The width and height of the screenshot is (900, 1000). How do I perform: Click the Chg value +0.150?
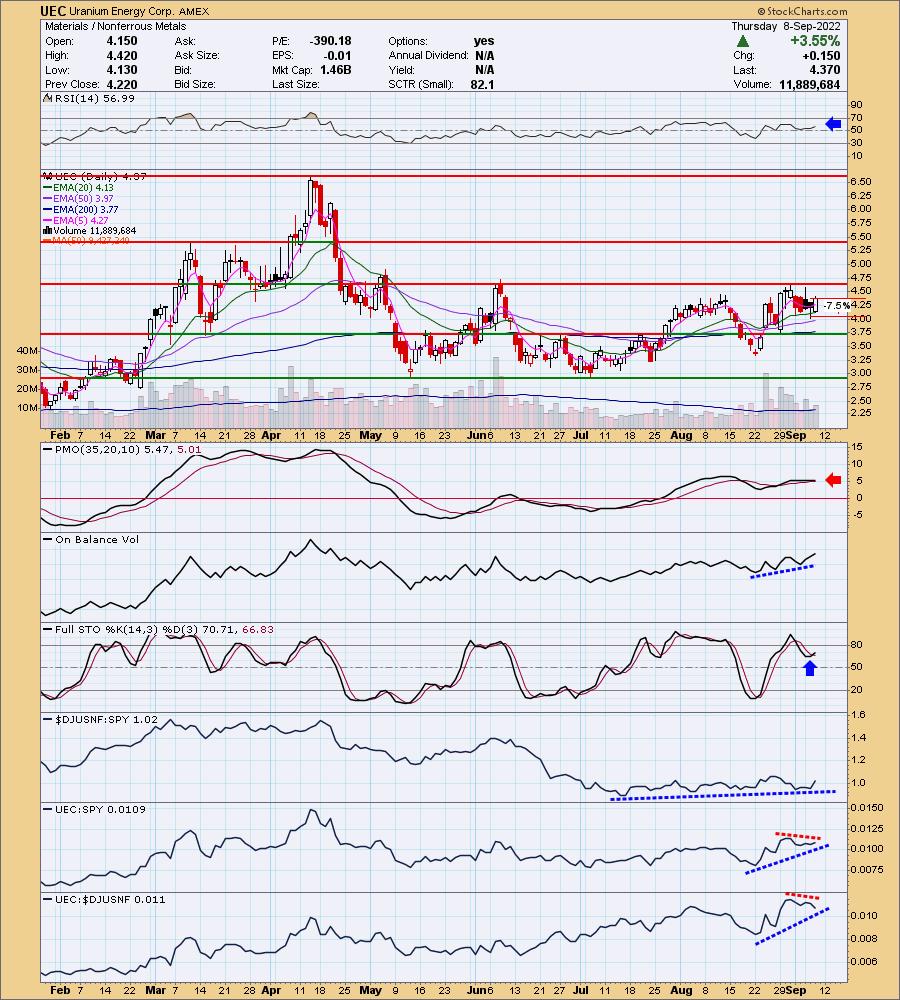(x=822, y=55)
